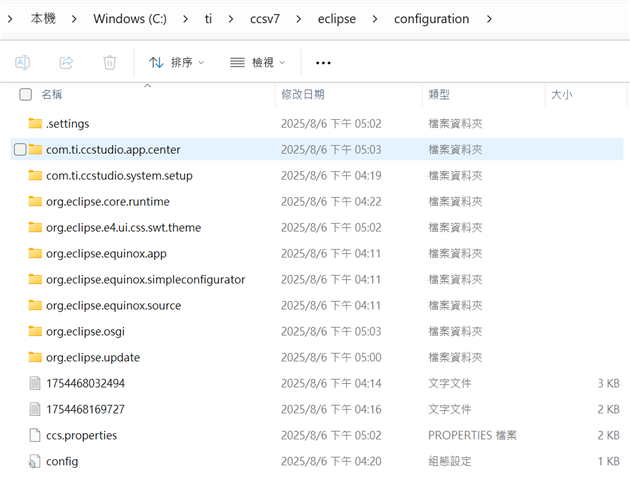Select the .settings folder name
The image size is (630, 479).
[68, 124]
